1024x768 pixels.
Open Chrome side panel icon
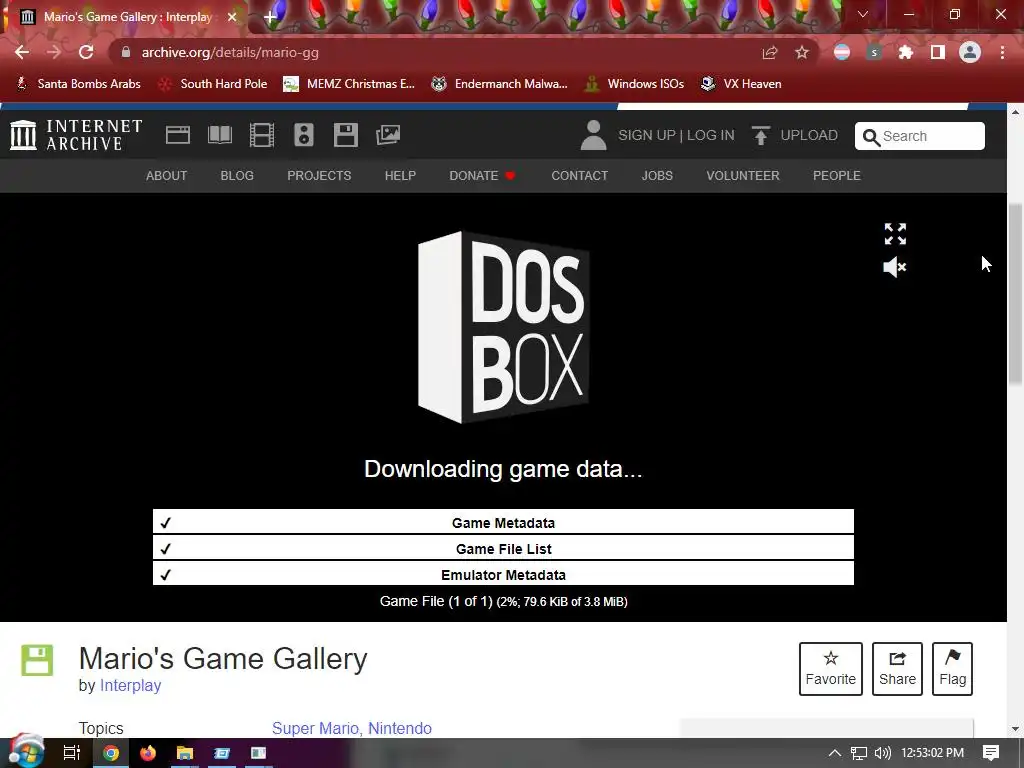(x=938, y=52)
